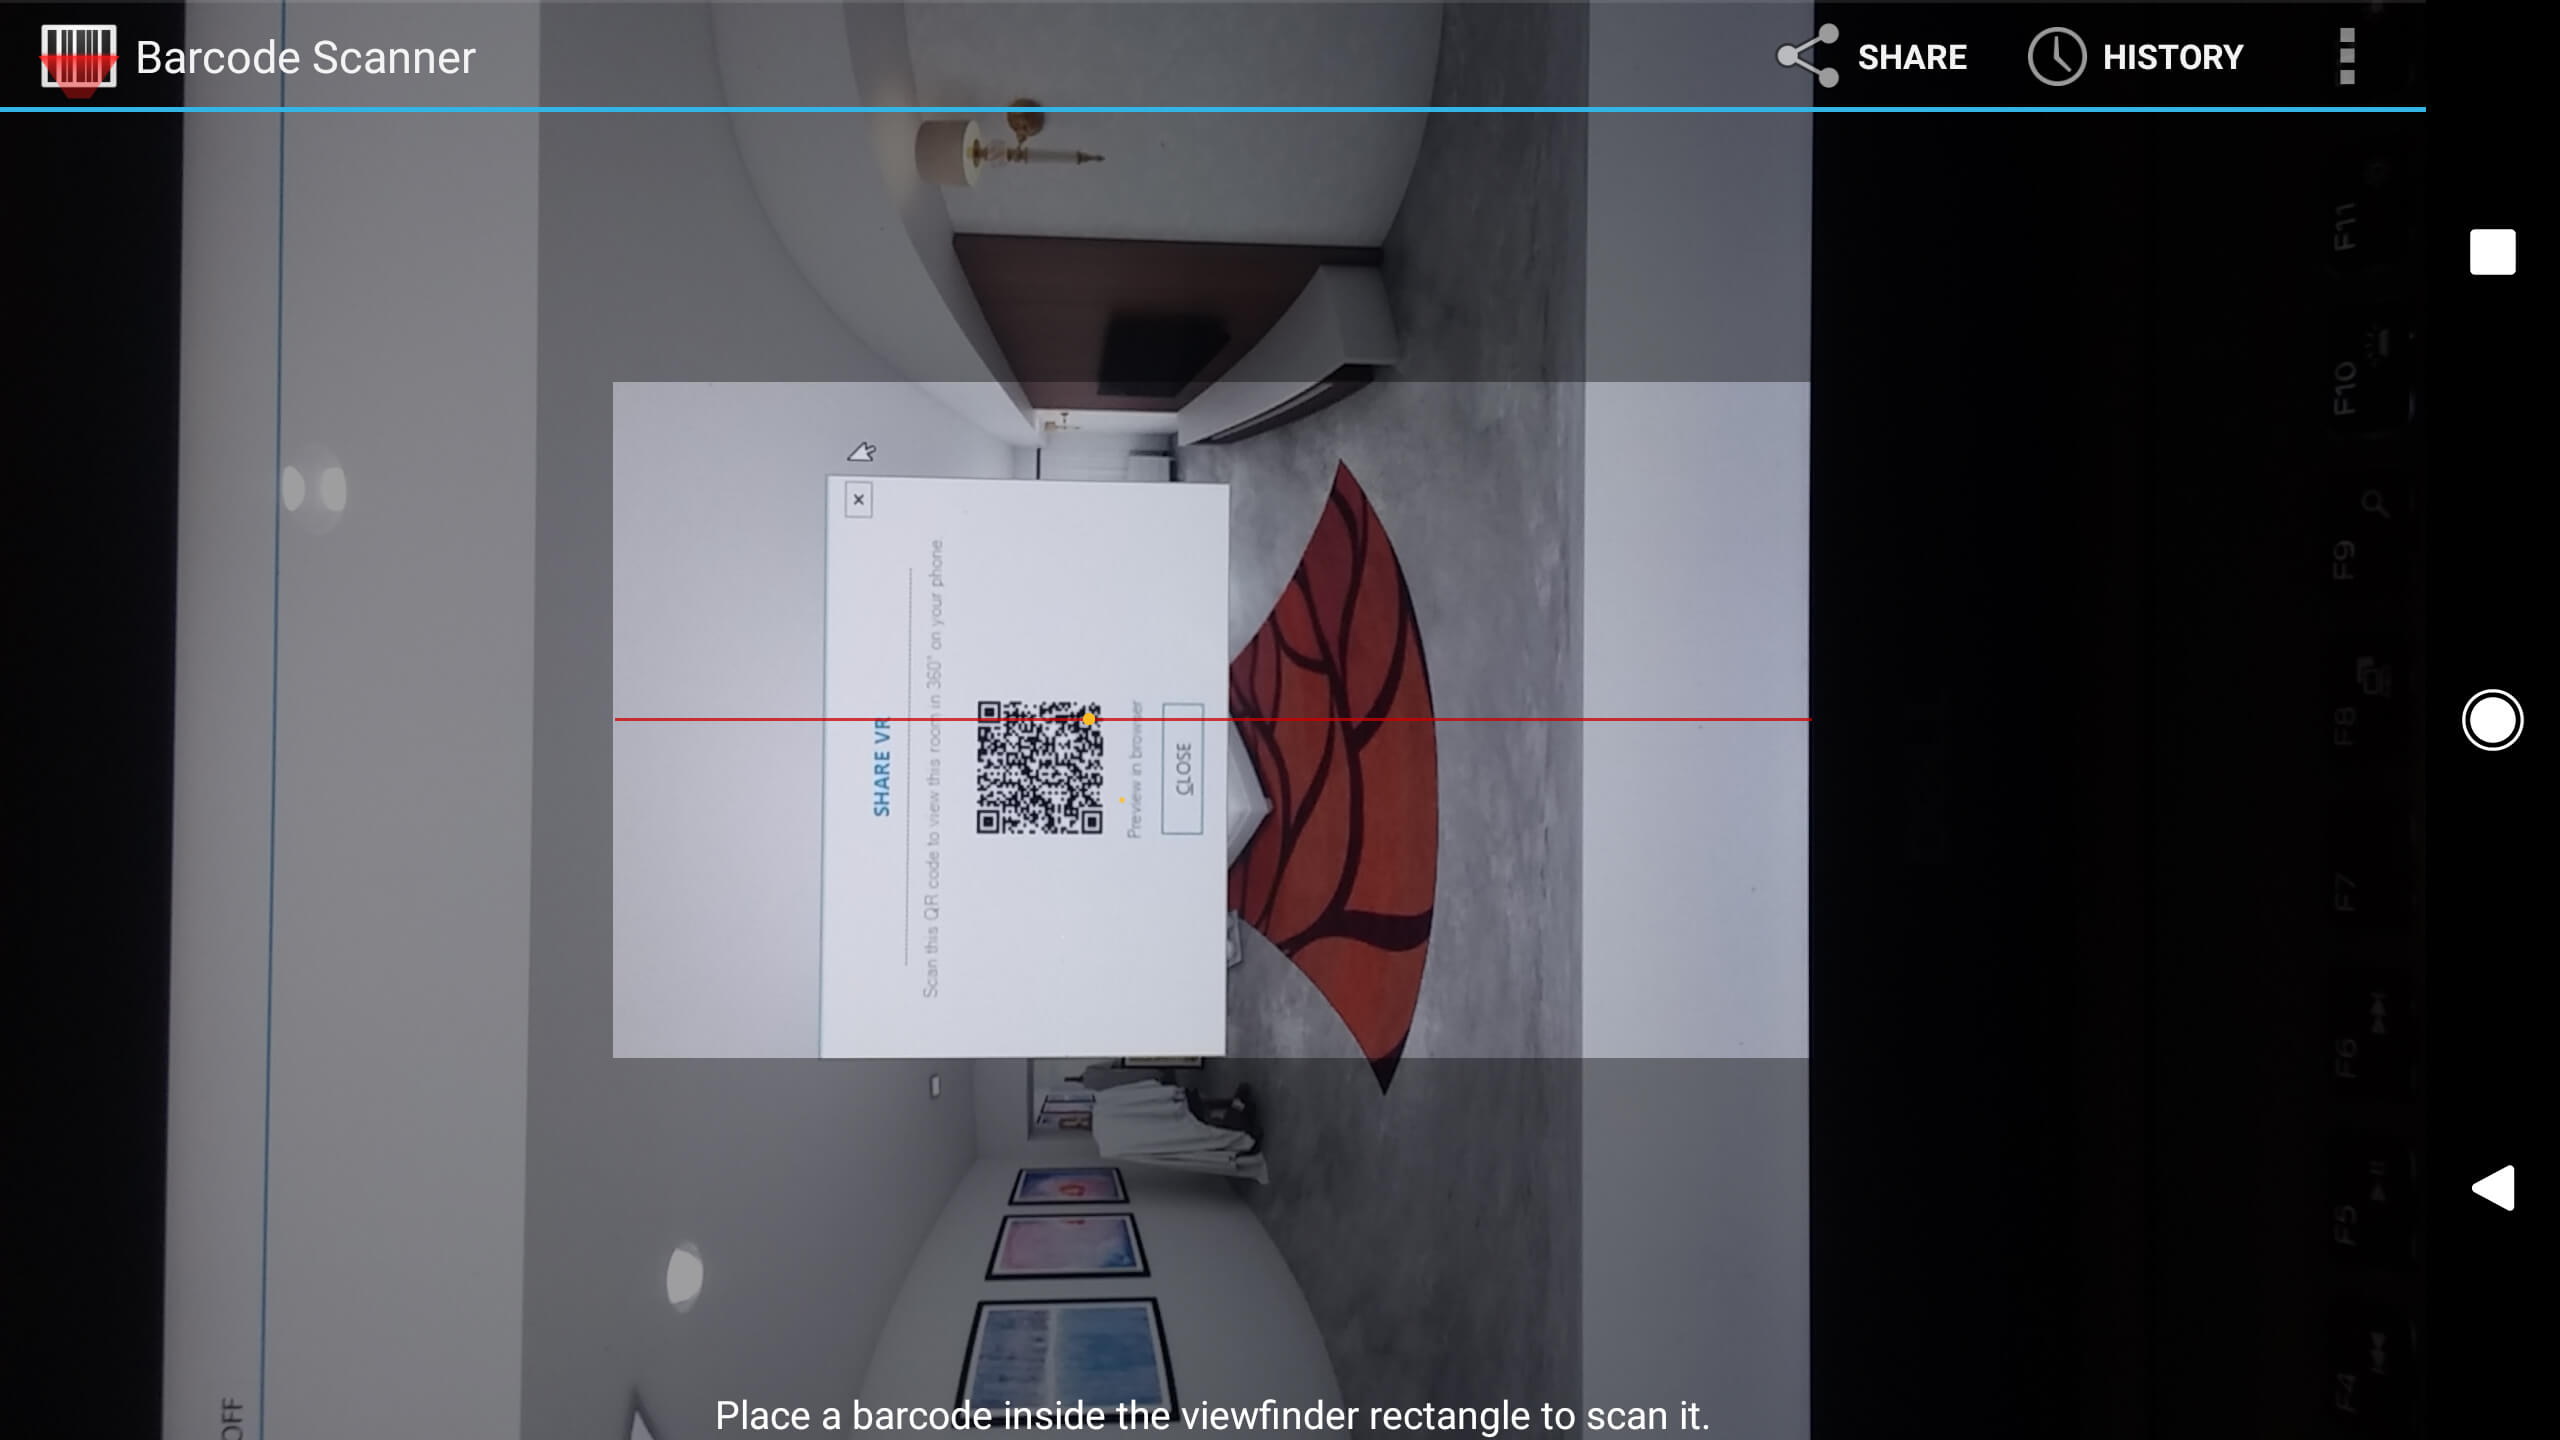Tap the 'Preview in browser' link text
Screen dimensions: 2560x1440
[x=1135, y=770]
